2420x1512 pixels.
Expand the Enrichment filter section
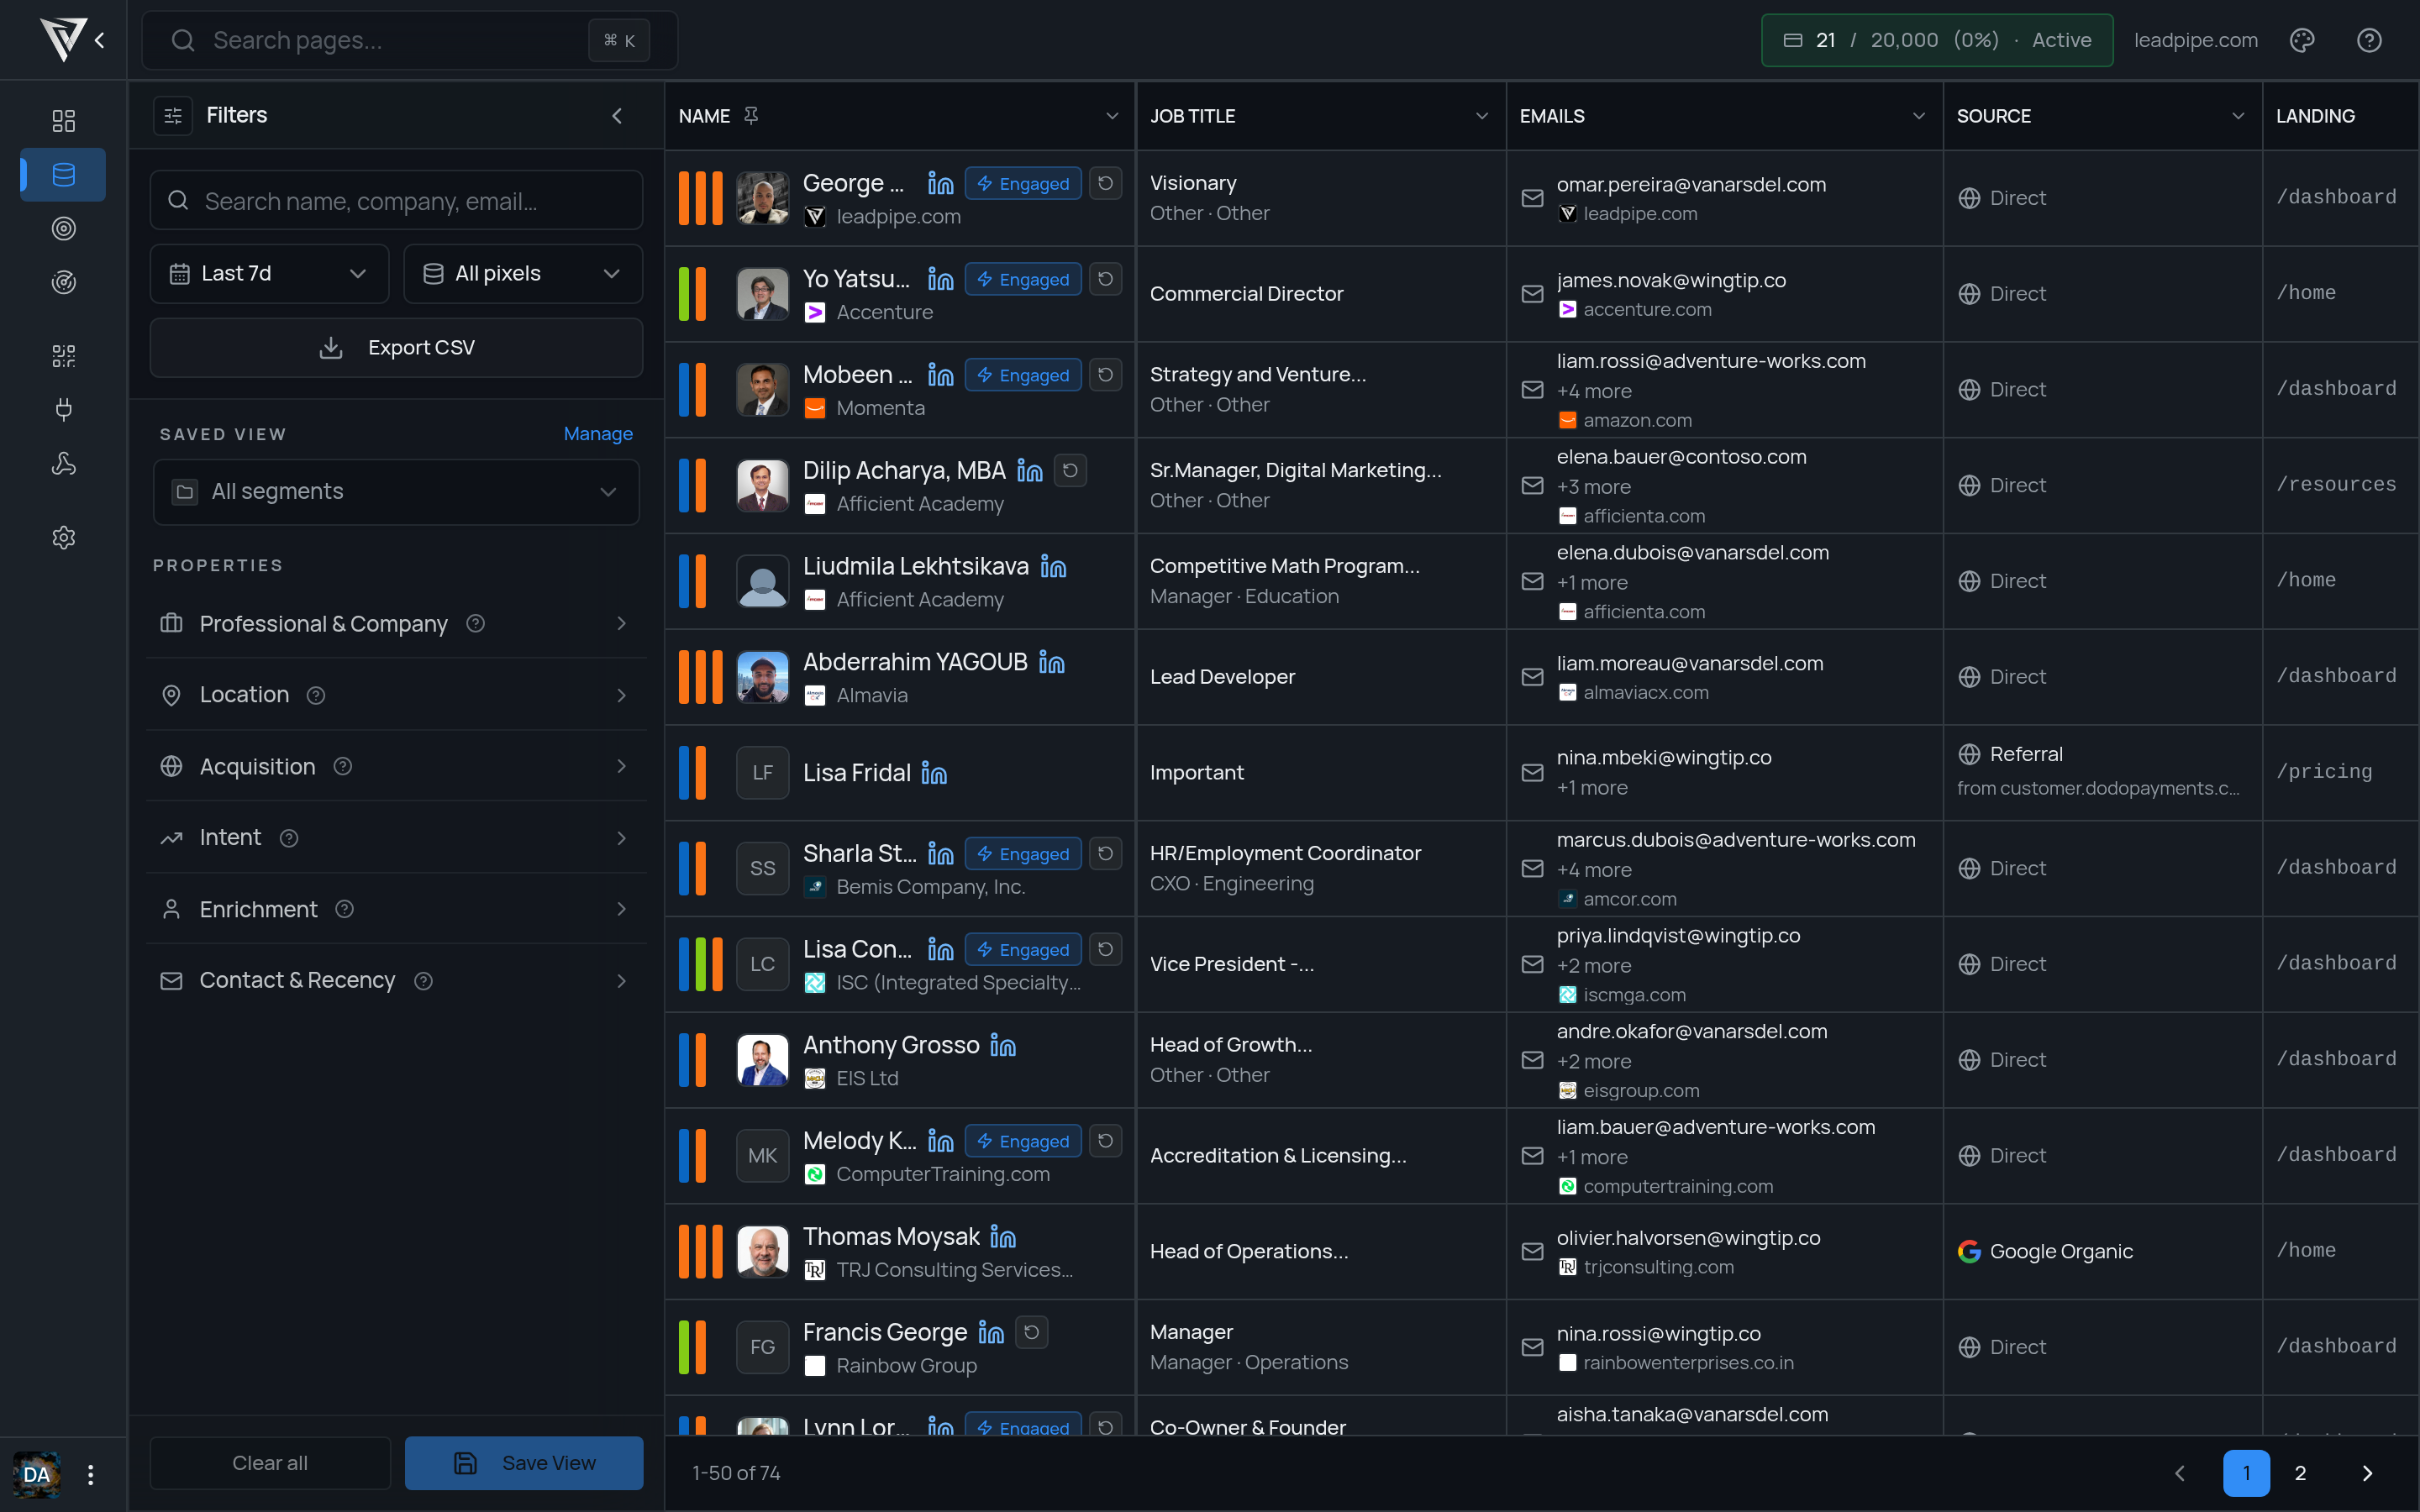click(x=396, y=910)
